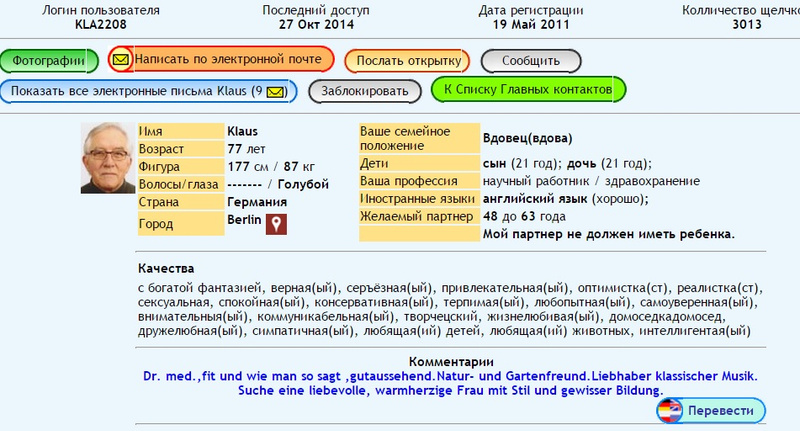Show all emails from Klaus
Viewport: 800px width, 431px height.
coord(148,91)
